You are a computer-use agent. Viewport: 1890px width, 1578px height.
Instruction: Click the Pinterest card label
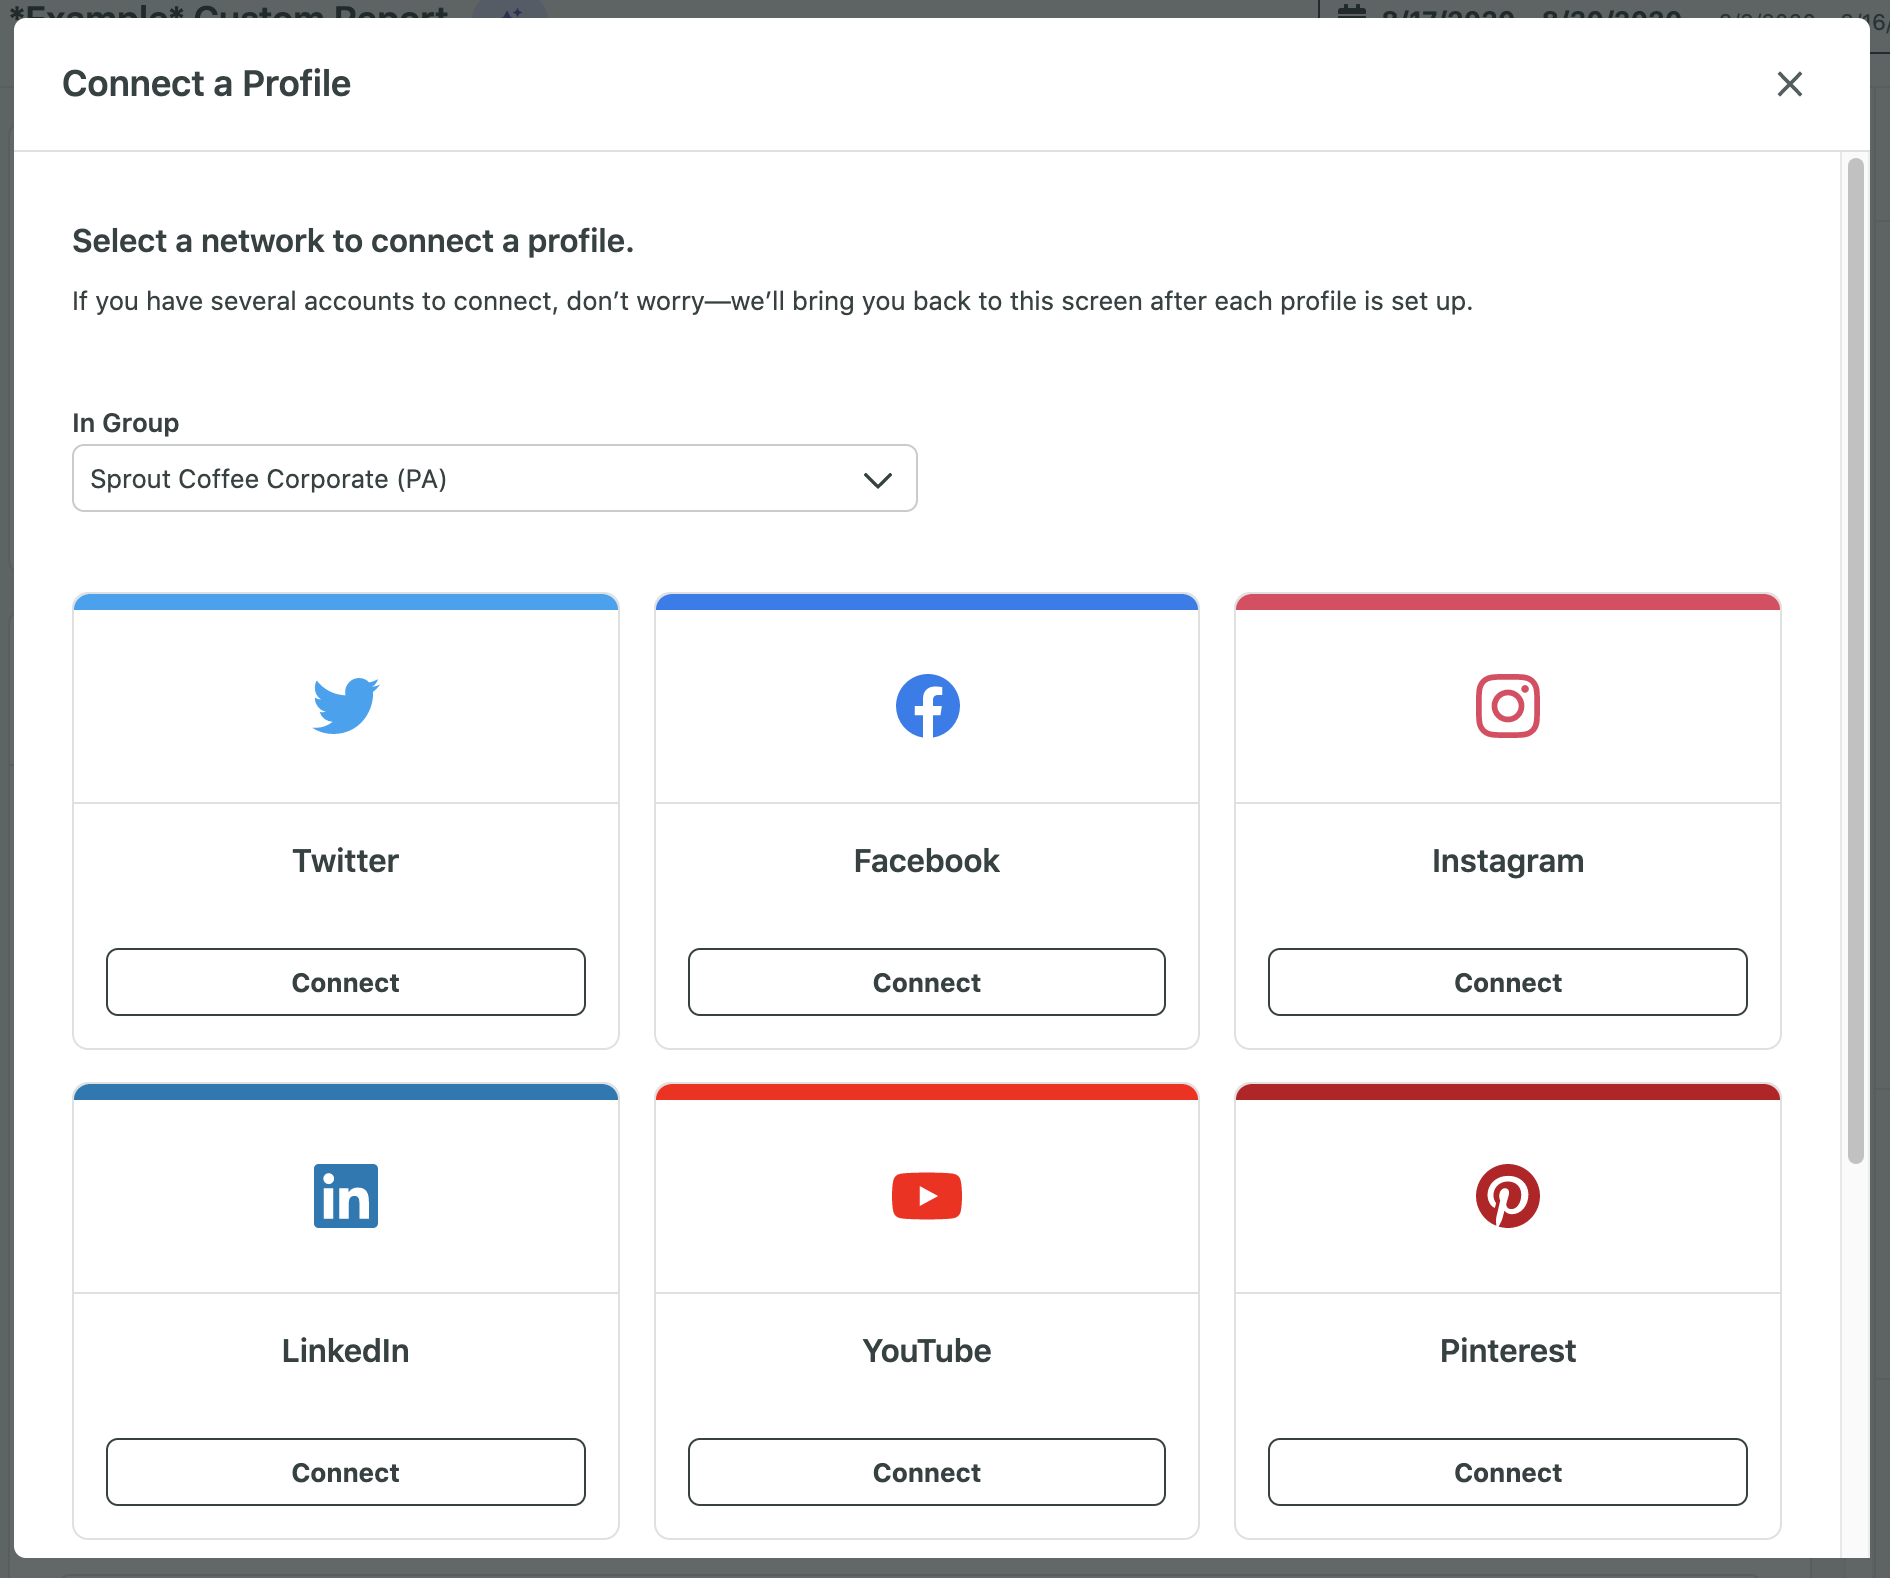[1508, 1351]
